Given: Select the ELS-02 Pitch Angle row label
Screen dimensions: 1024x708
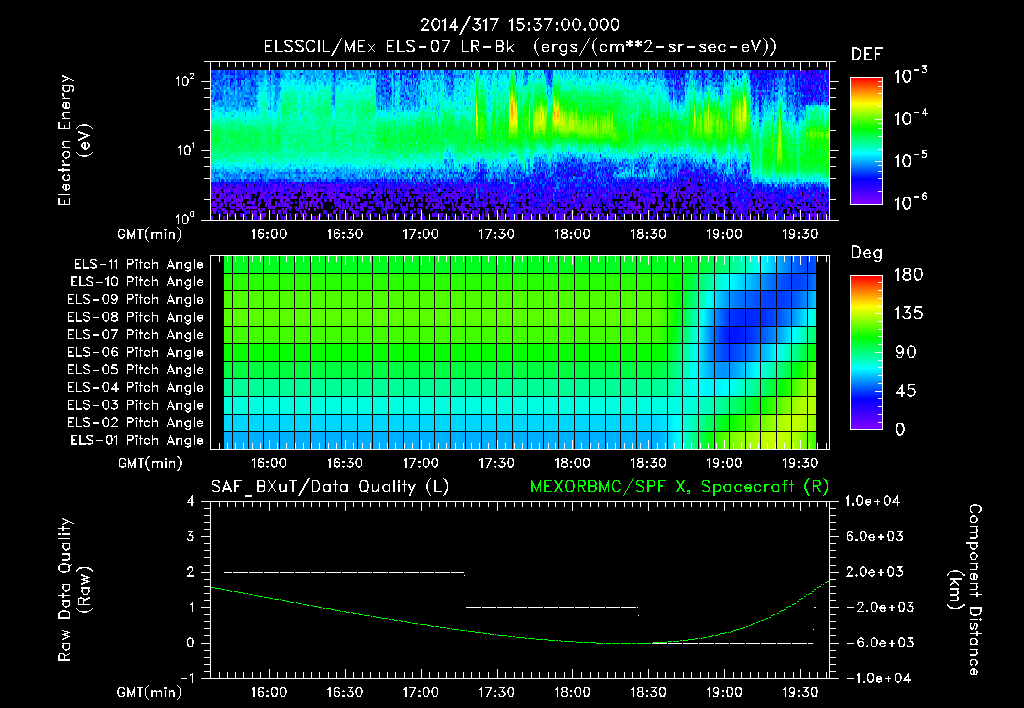Looking at the screenshot, I should click(x=136, y=423).
